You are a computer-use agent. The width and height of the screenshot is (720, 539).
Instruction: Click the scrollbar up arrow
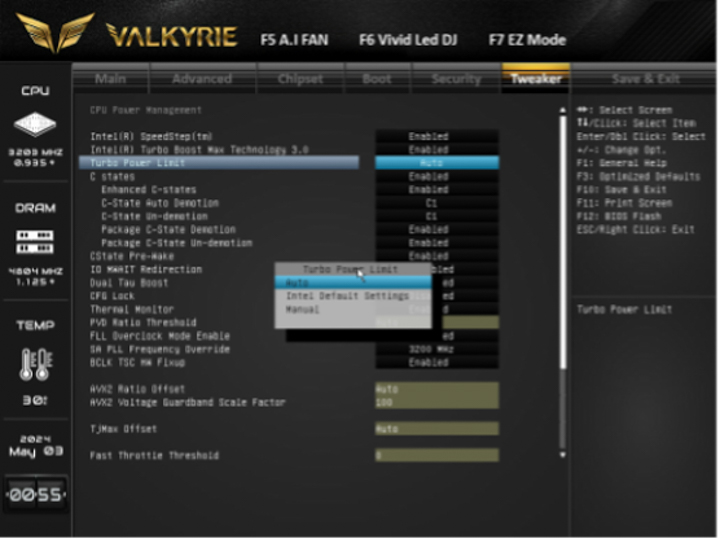pyautogui.click(x=562, y=110)
